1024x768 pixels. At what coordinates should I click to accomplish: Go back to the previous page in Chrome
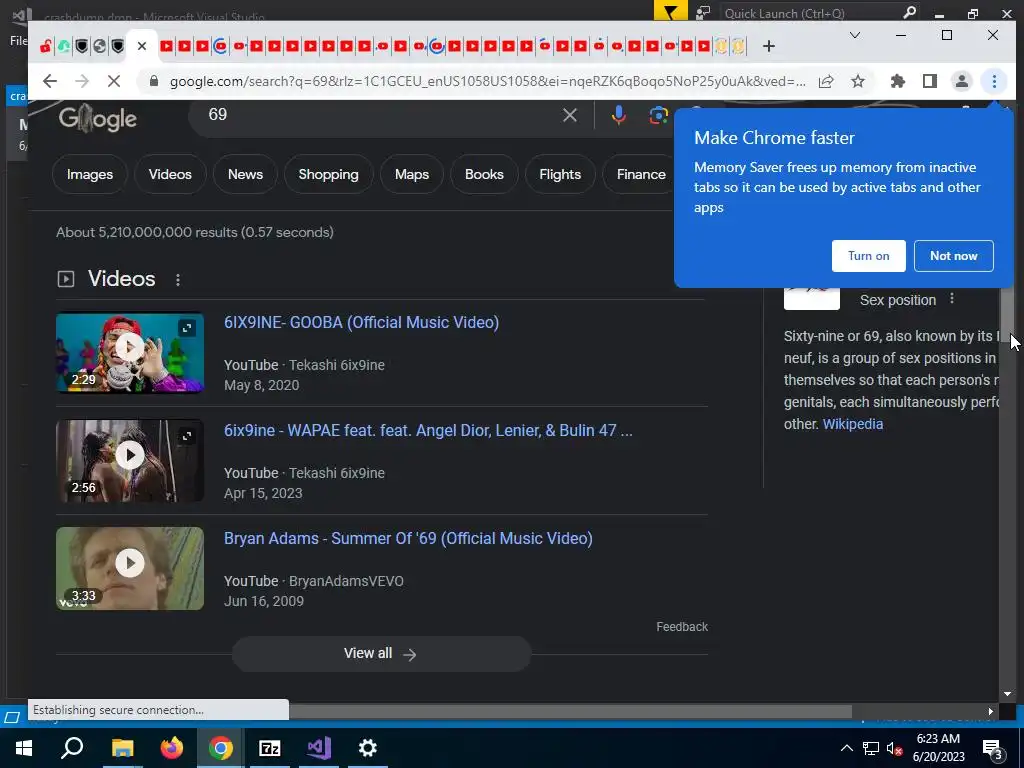pyautogui.click(x=50, y=81)
